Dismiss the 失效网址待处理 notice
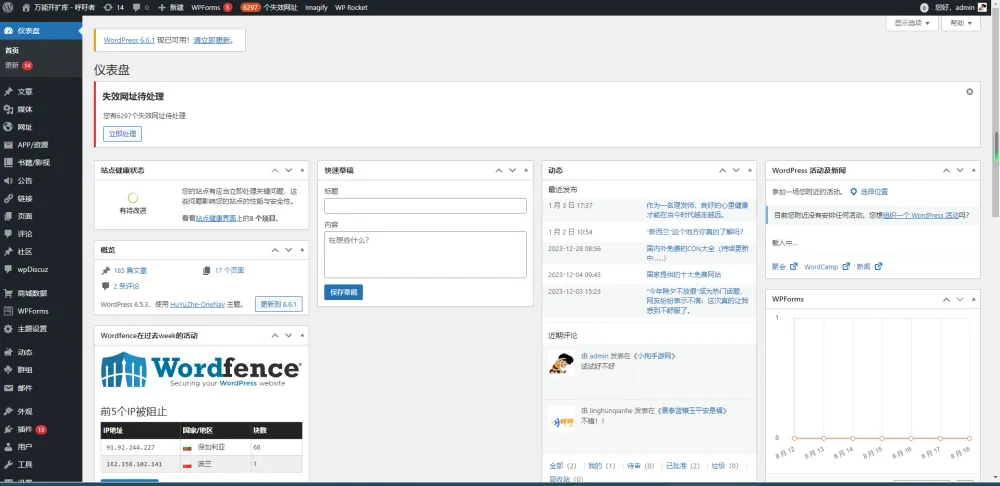Screen dimensions: 1000x486 click(x=969, y=92)
